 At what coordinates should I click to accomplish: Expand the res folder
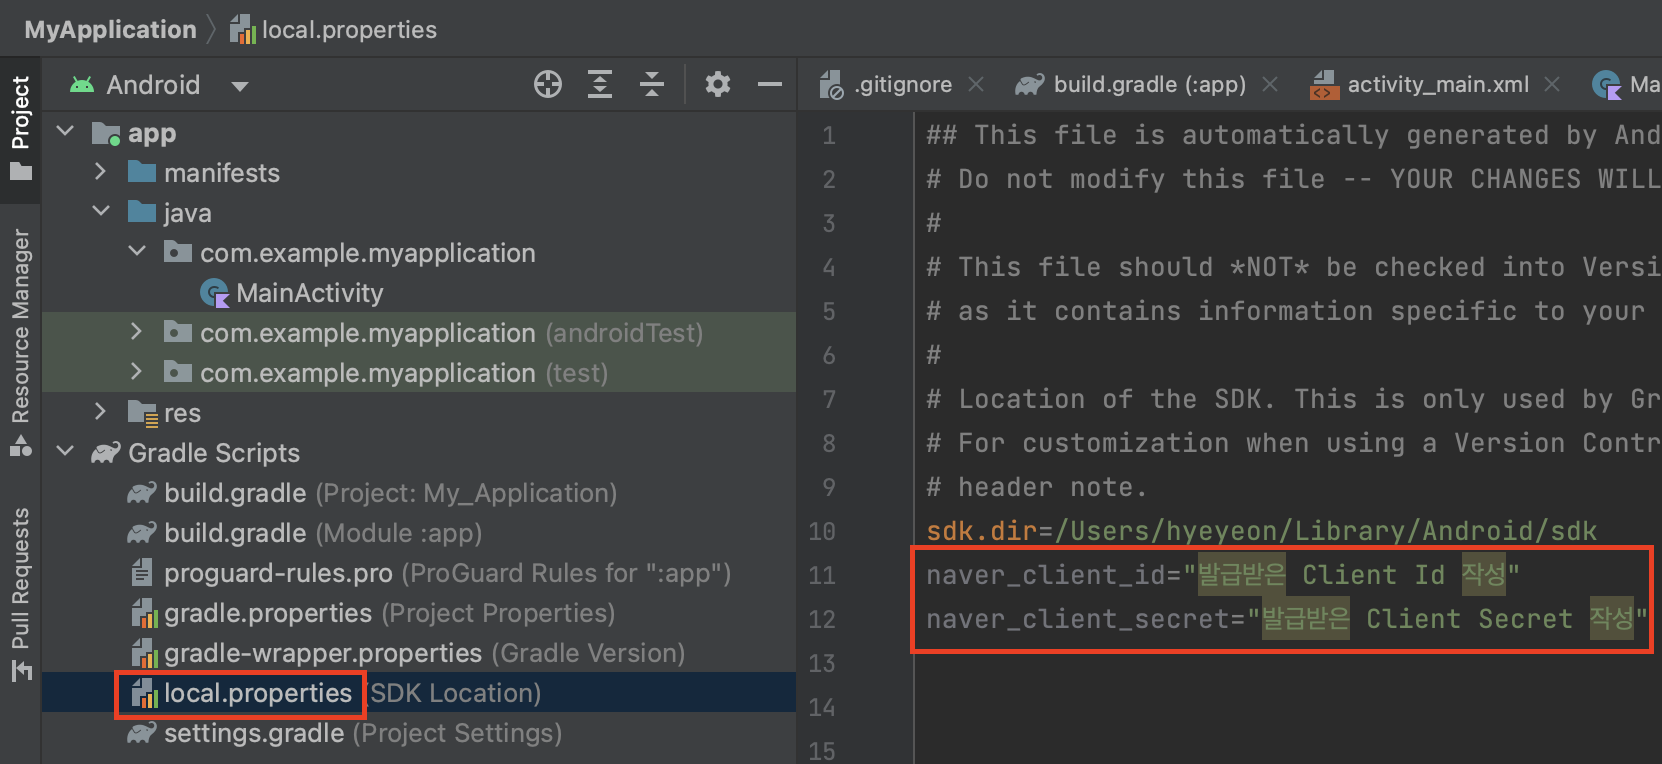click(100, 411)
